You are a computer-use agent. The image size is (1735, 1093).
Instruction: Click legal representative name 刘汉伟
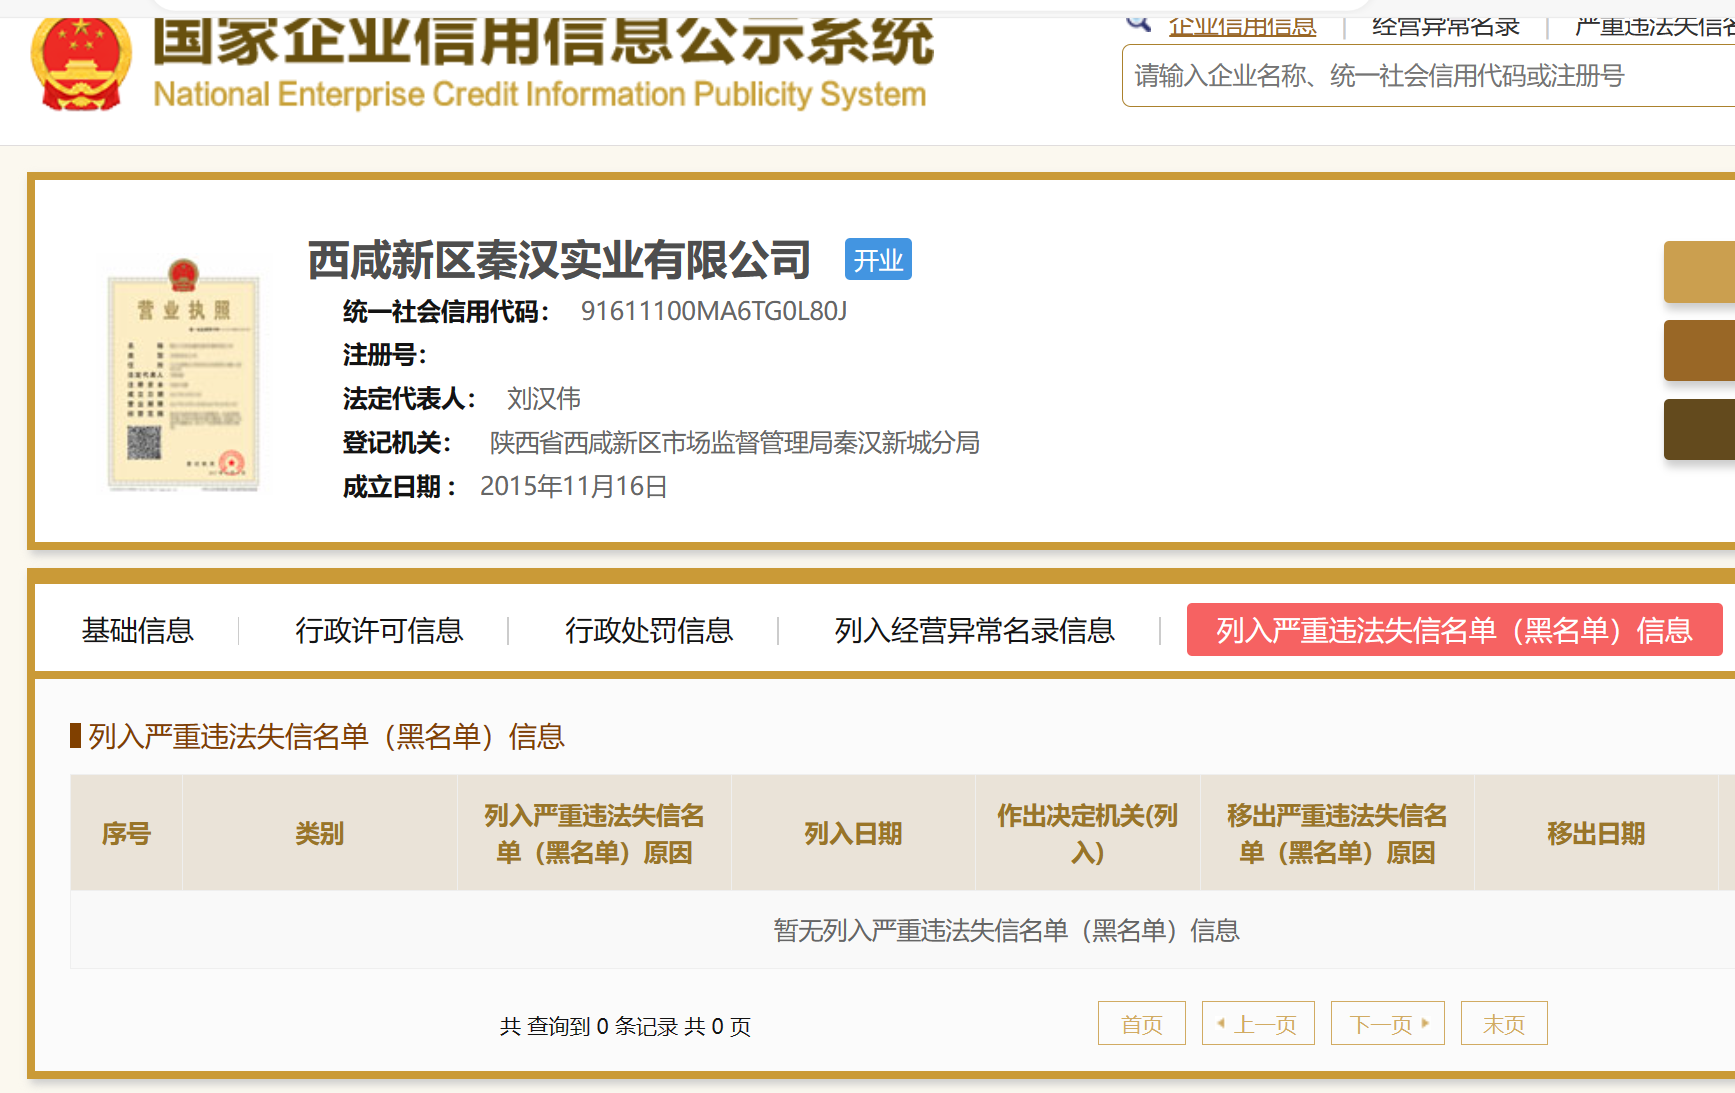pyautogui.click(x=543, y=399)
